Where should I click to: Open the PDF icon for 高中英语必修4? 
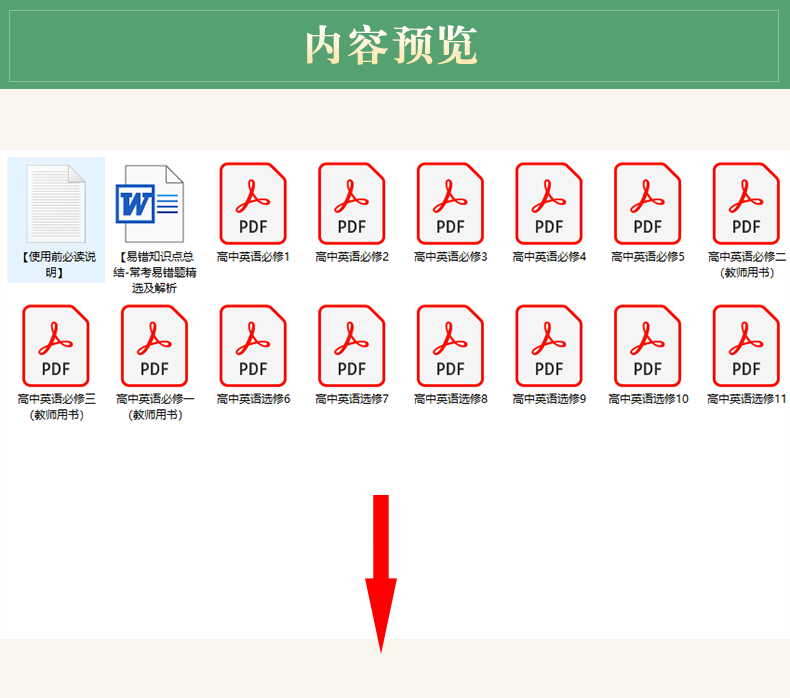(549, 204)
